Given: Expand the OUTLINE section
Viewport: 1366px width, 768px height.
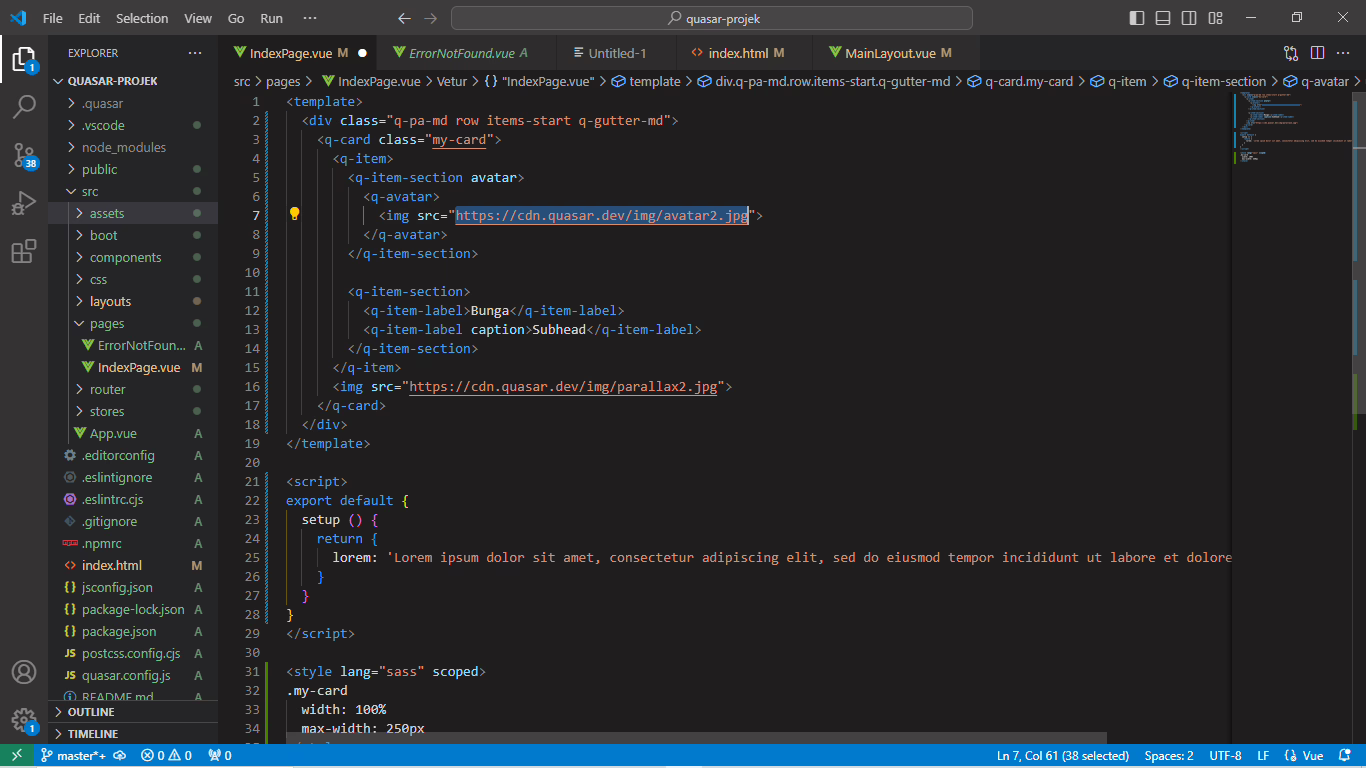Looking at the screenshot, I should click(133, 712).
